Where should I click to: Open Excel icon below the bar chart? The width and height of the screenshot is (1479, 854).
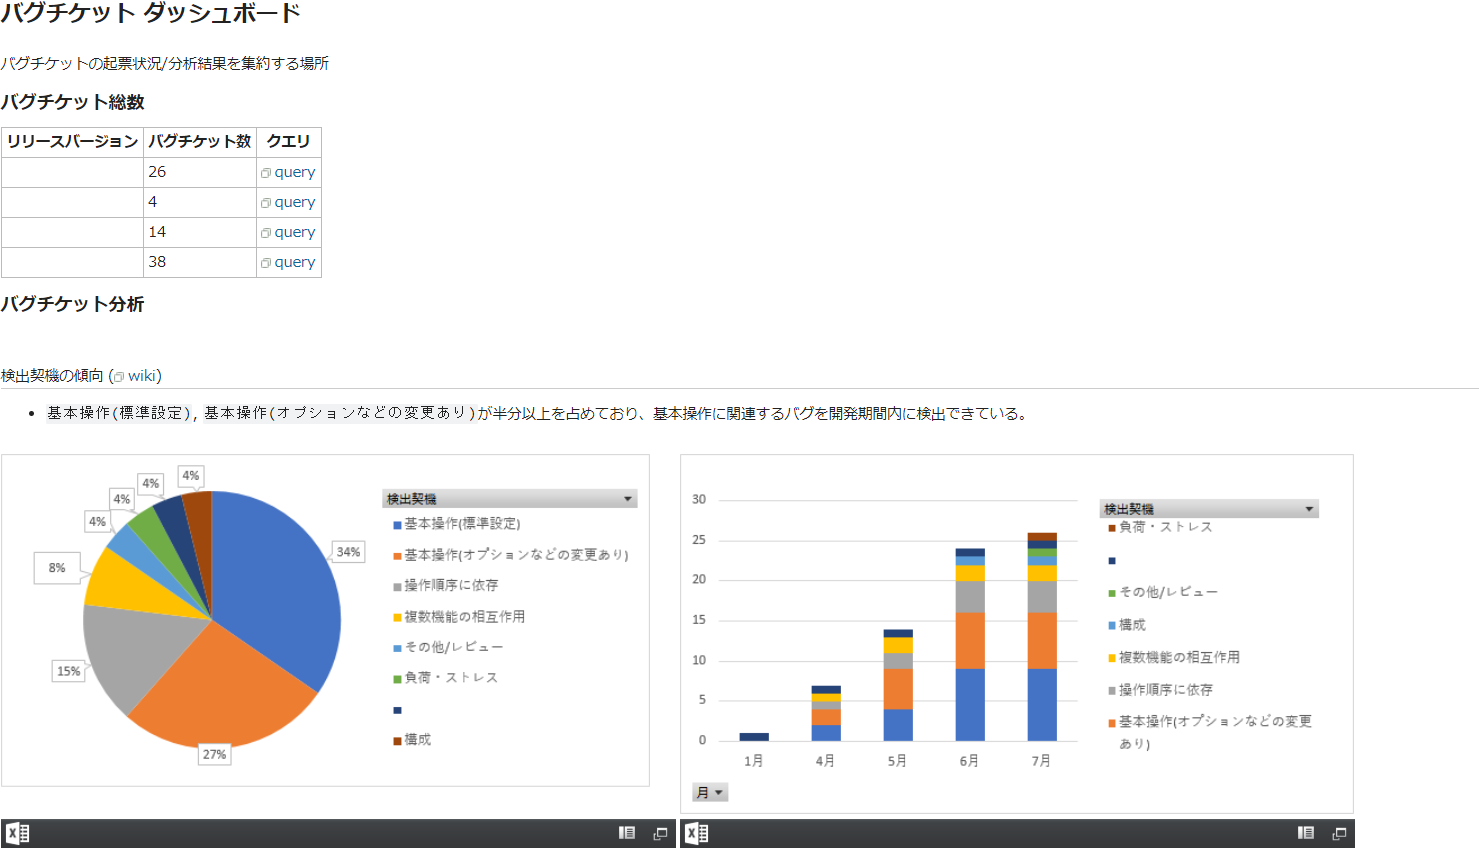(697, 833)
